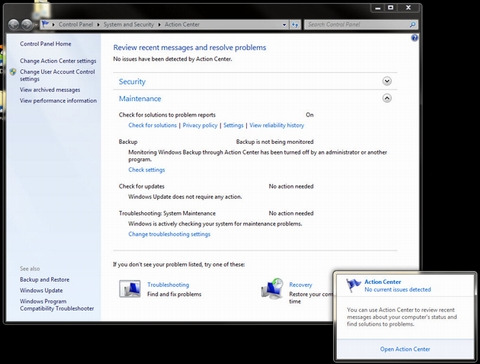Image resolution: width=480 pixels, height=364 pixels.
Task: Click the Back navigation arrow button
Action: 14,24
